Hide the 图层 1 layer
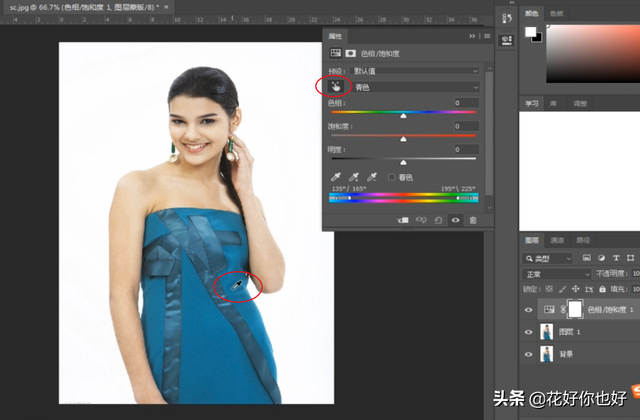The height and width of the screenshot is (420, 640). click(x=528, y=332)
